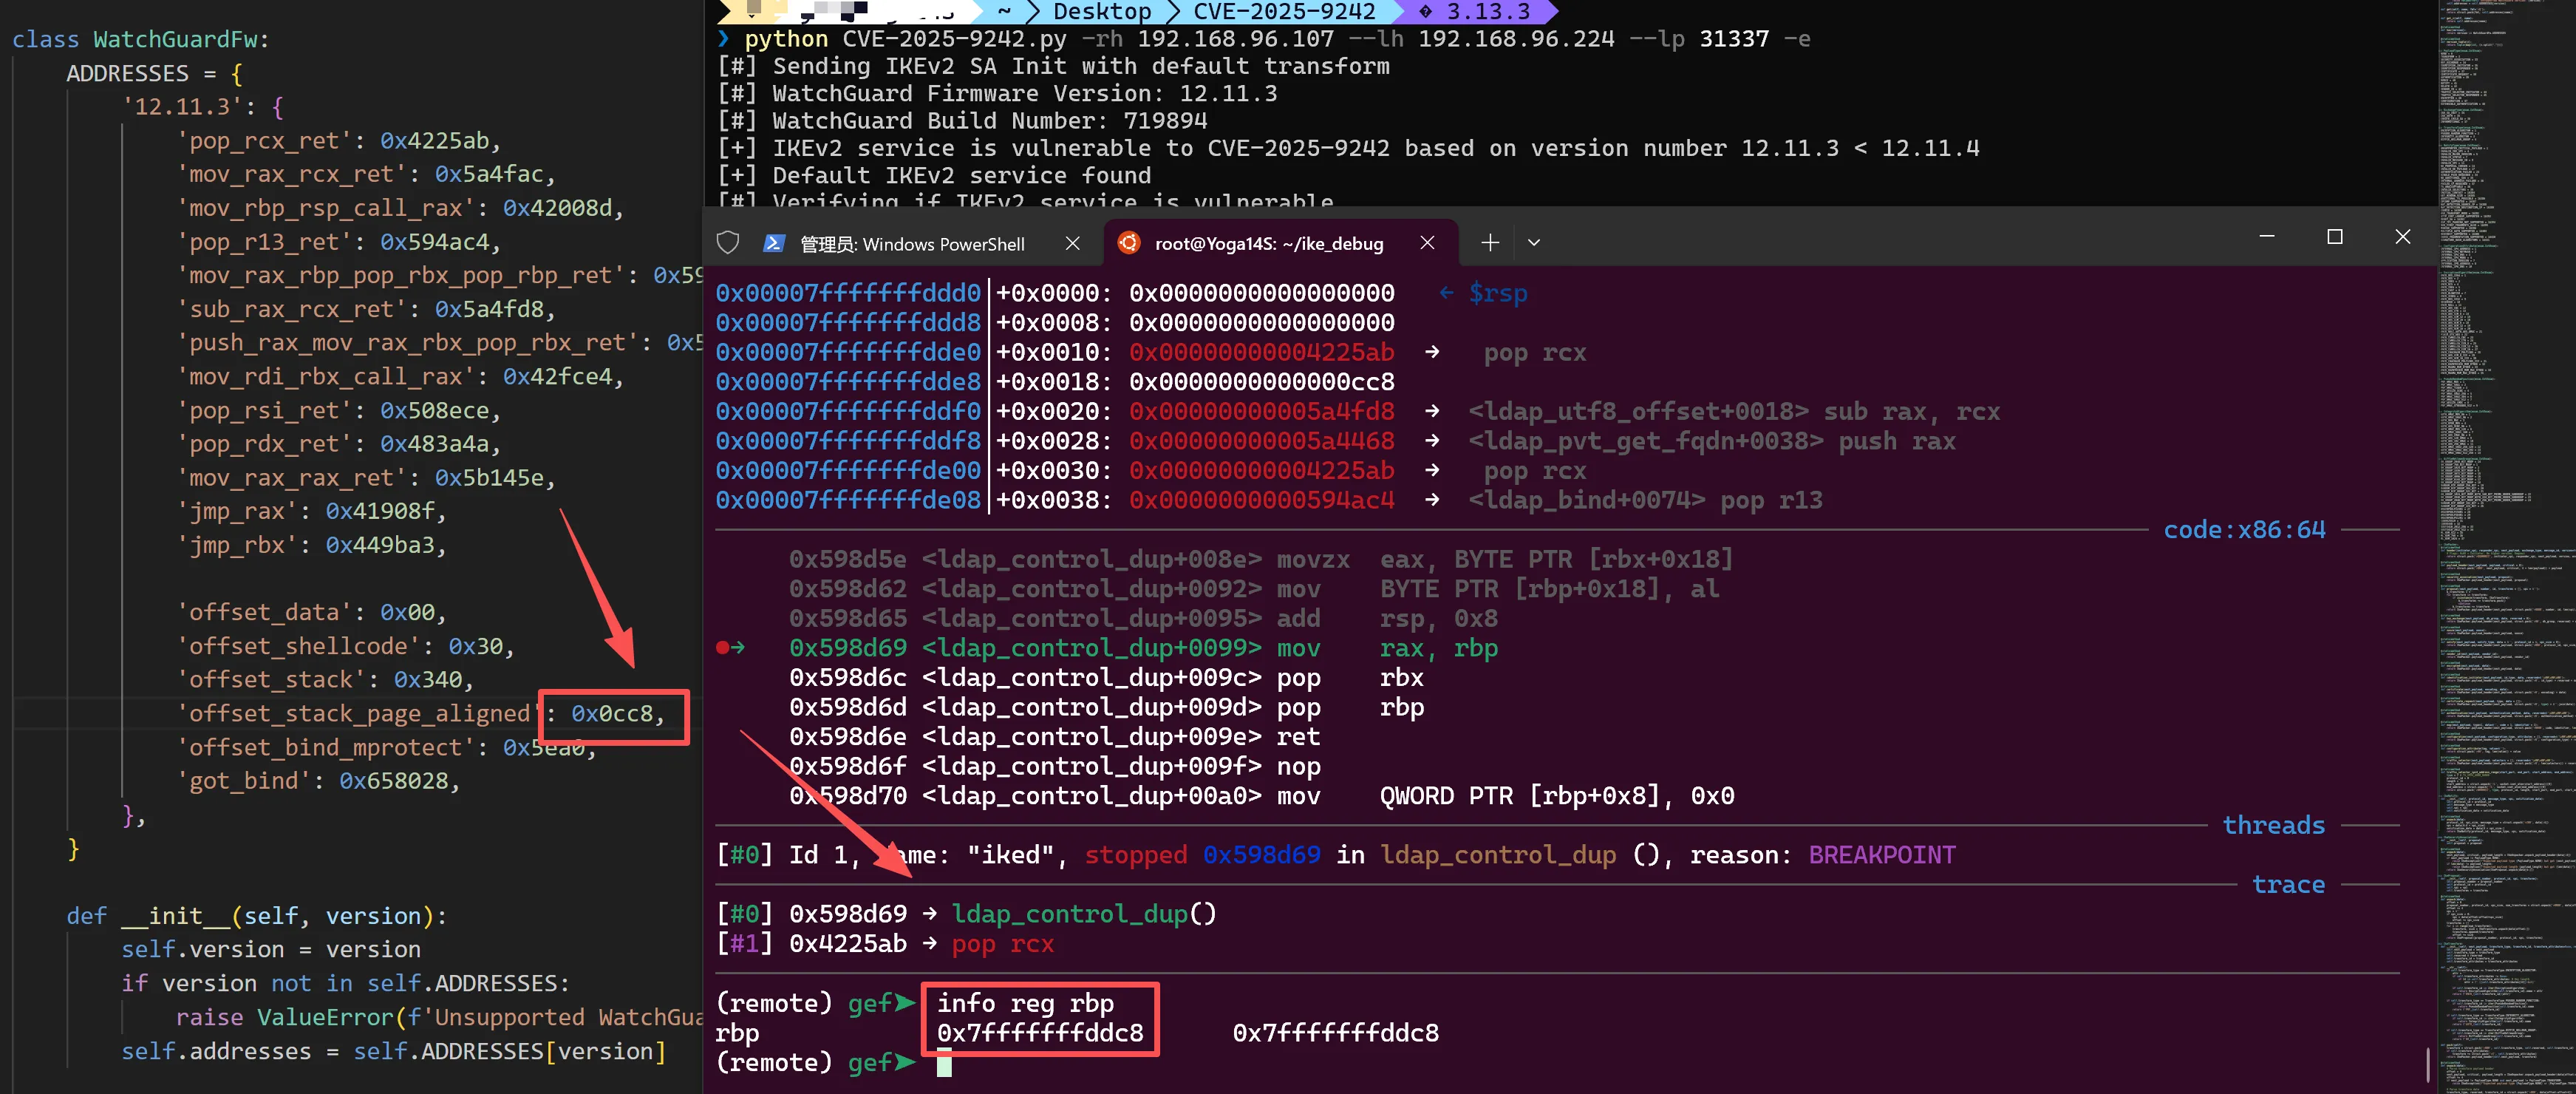Select the root@Yoga14S ~/ike_debug tab

point(1268,244)
